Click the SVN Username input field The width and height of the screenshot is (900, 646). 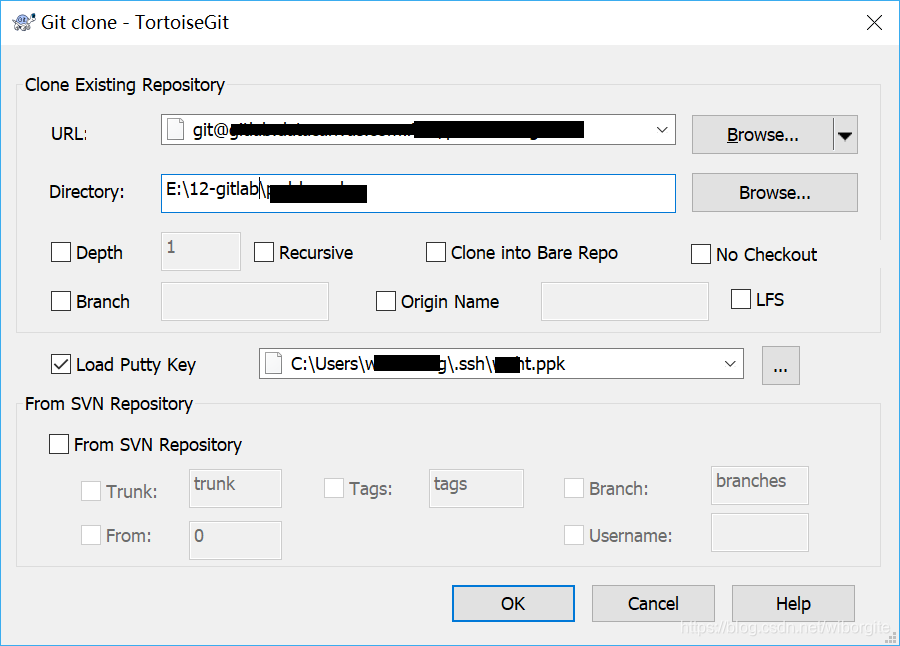760,532
